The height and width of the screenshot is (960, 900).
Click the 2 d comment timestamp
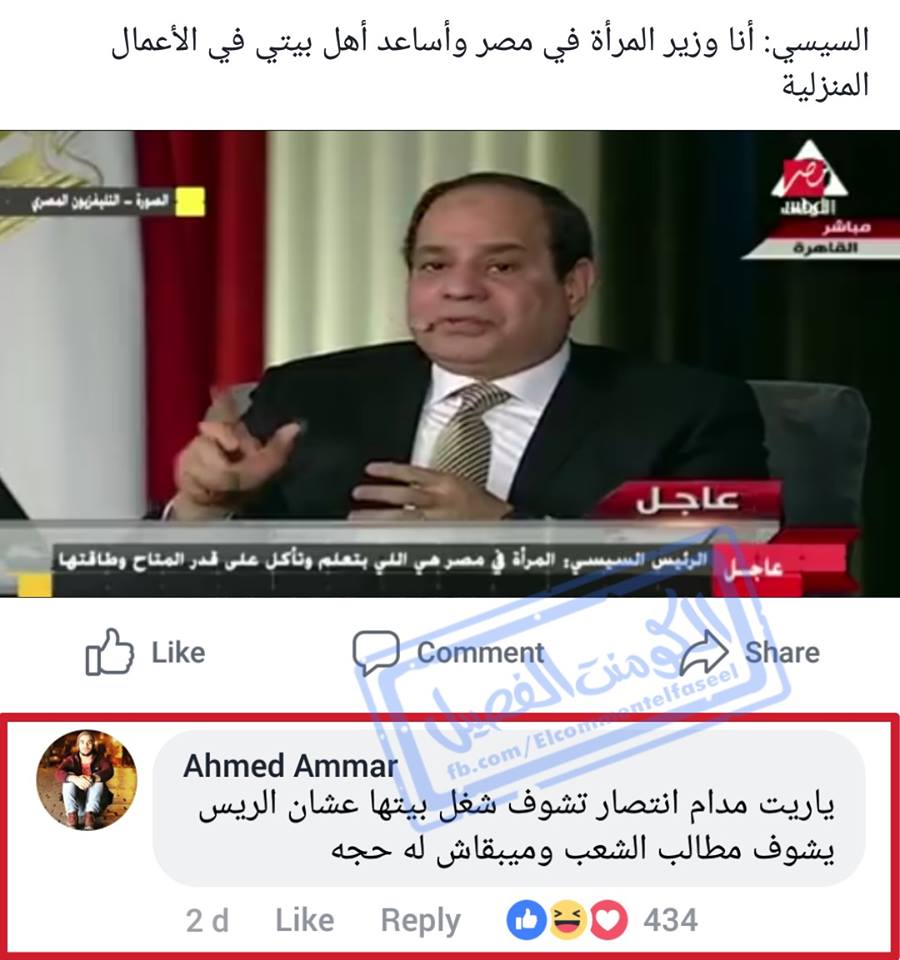[208, 921]
